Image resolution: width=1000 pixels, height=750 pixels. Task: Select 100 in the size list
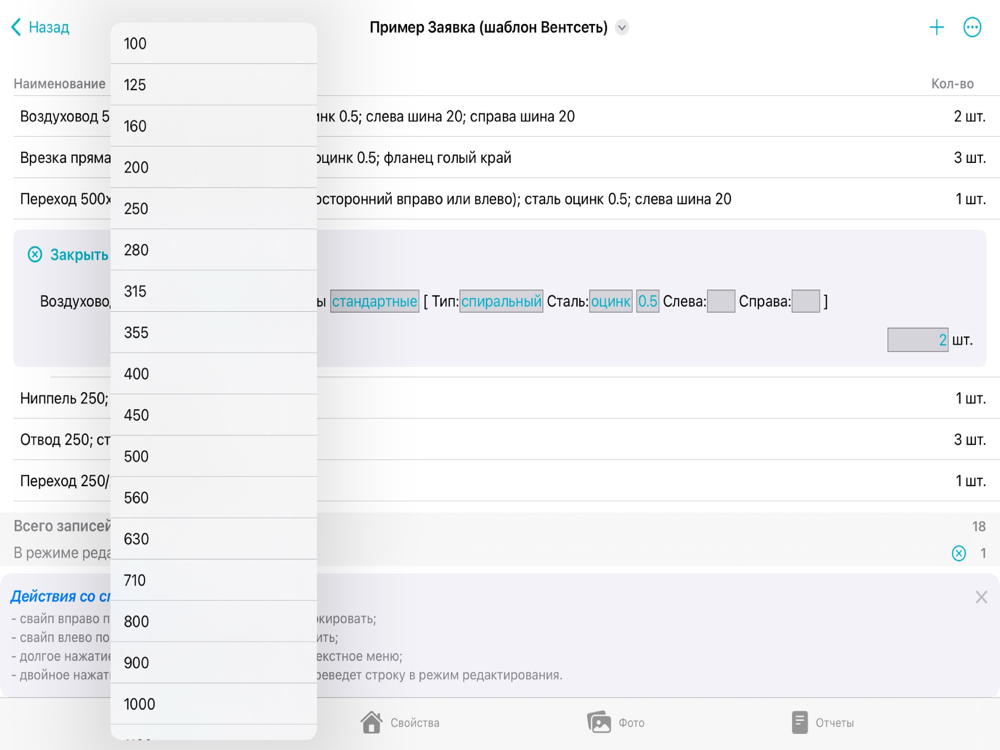[x=214, y=43]
